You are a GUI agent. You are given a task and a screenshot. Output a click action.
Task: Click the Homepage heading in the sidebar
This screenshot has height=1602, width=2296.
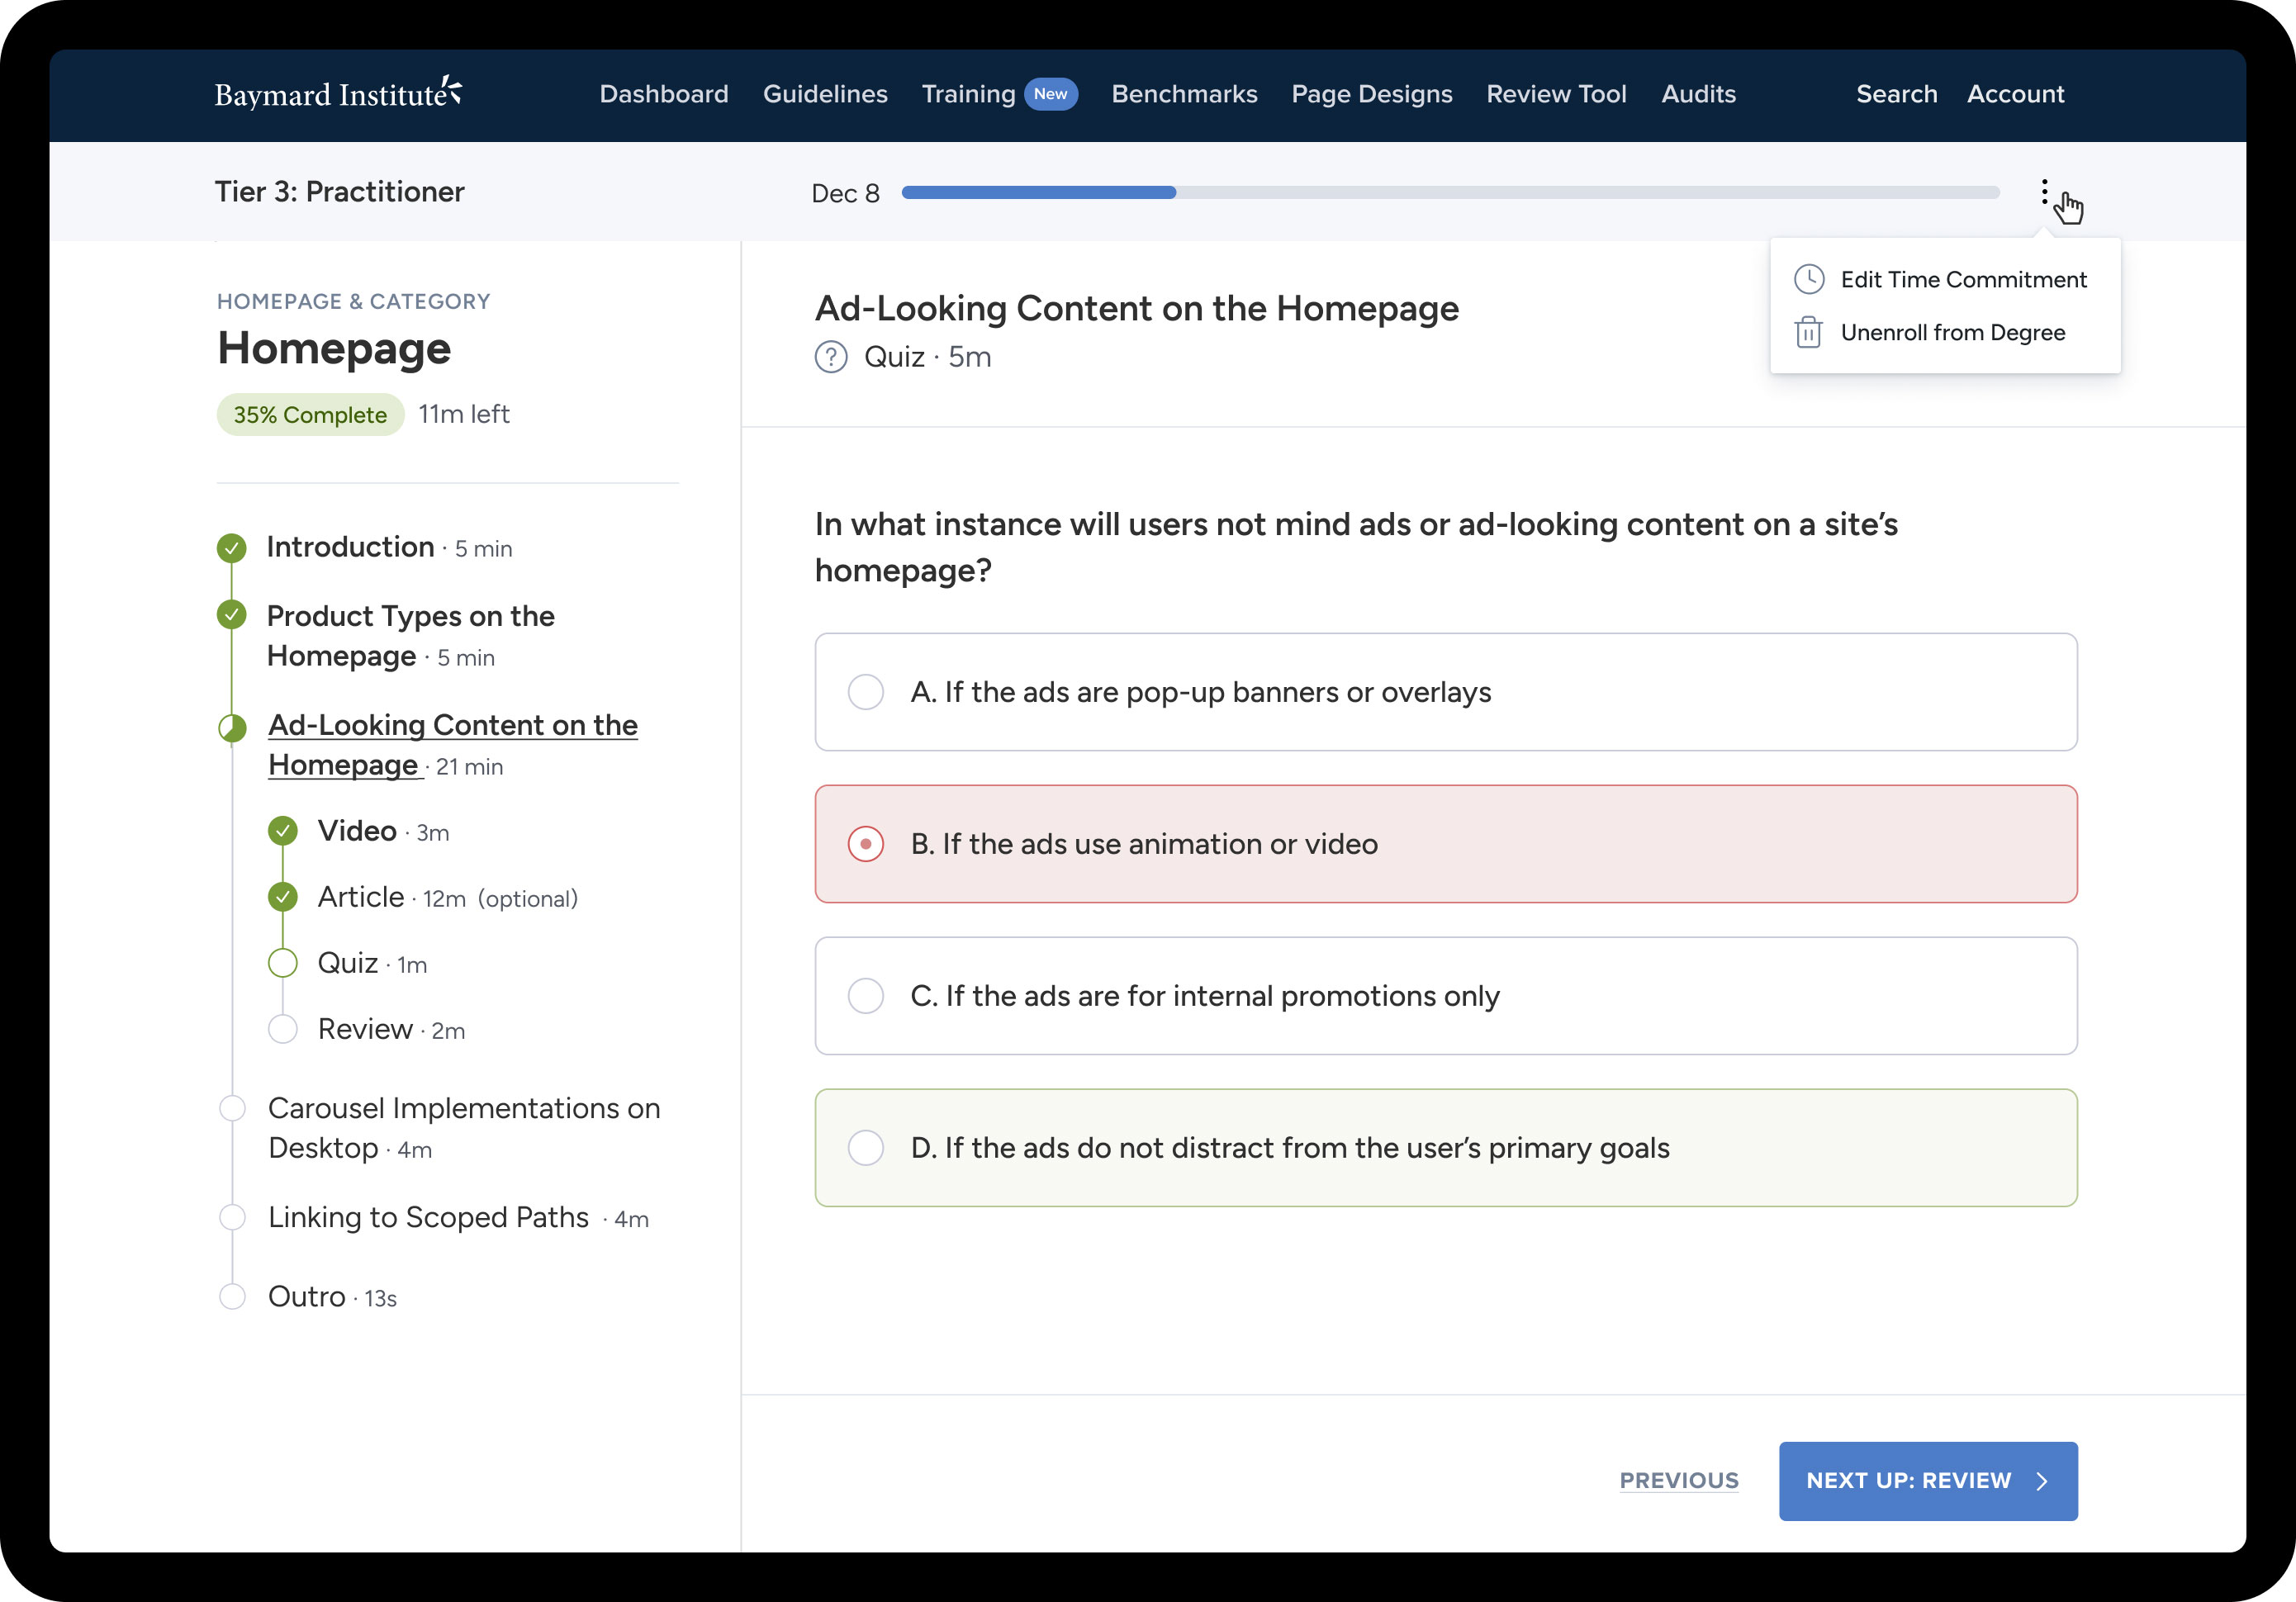[334, 349]
